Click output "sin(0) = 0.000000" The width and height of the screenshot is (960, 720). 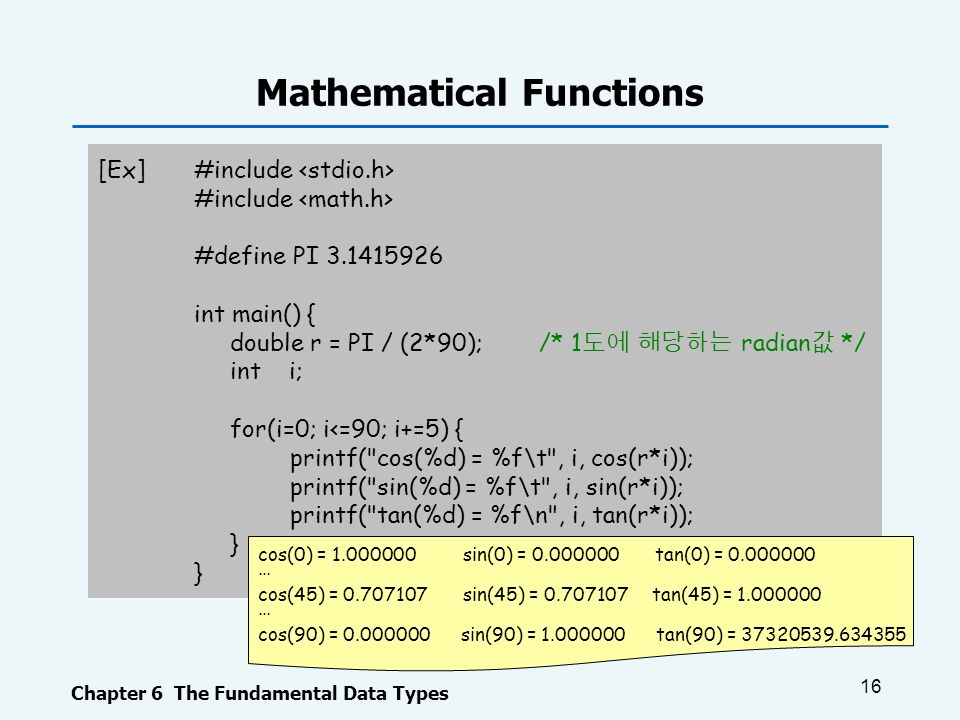tap(541, 555)
